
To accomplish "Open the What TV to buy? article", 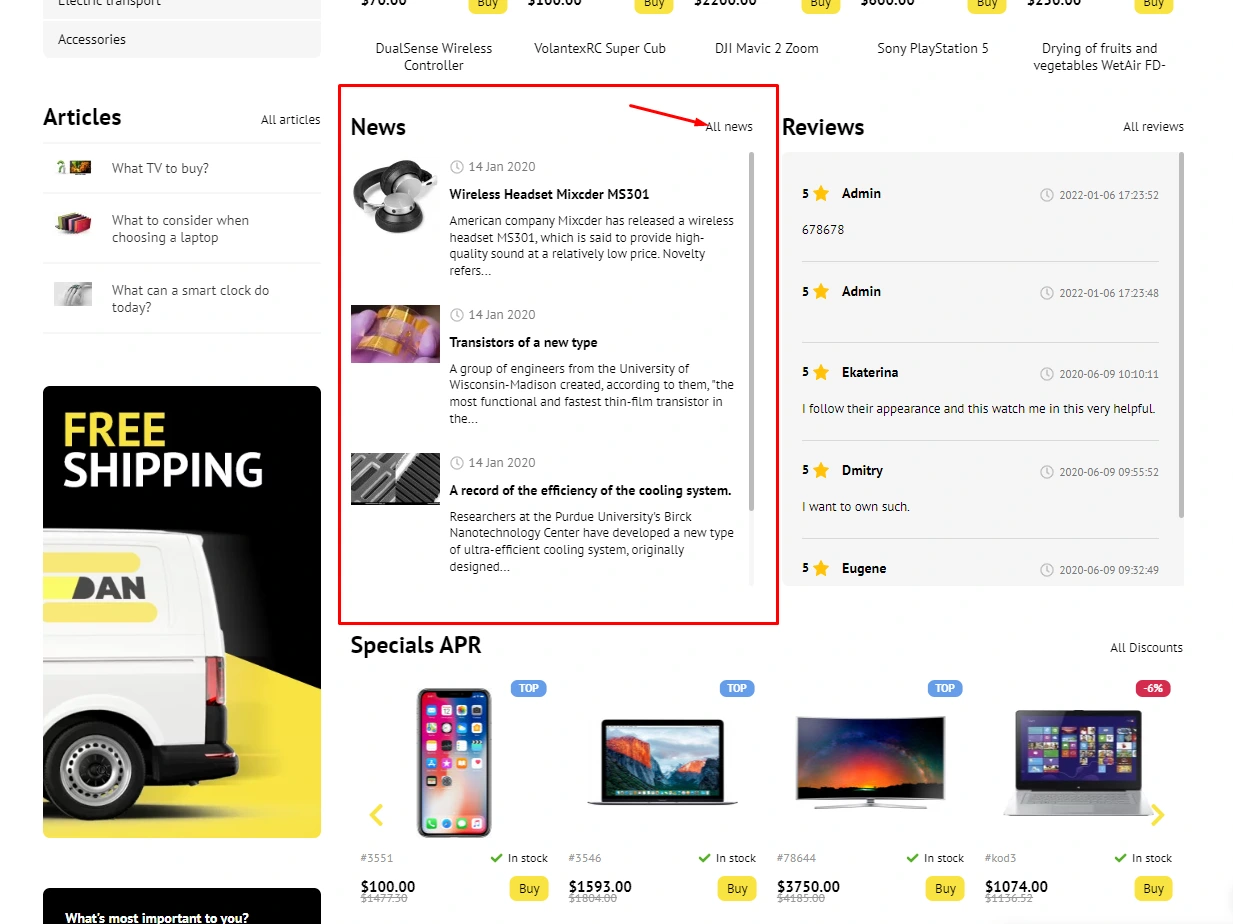I will pyautogui.click(x=160, y=168).
